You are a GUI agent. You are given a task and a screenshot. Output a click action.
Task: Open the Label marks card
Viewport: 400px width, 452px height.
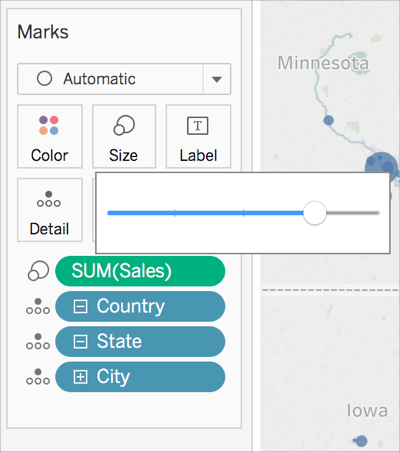198,136
